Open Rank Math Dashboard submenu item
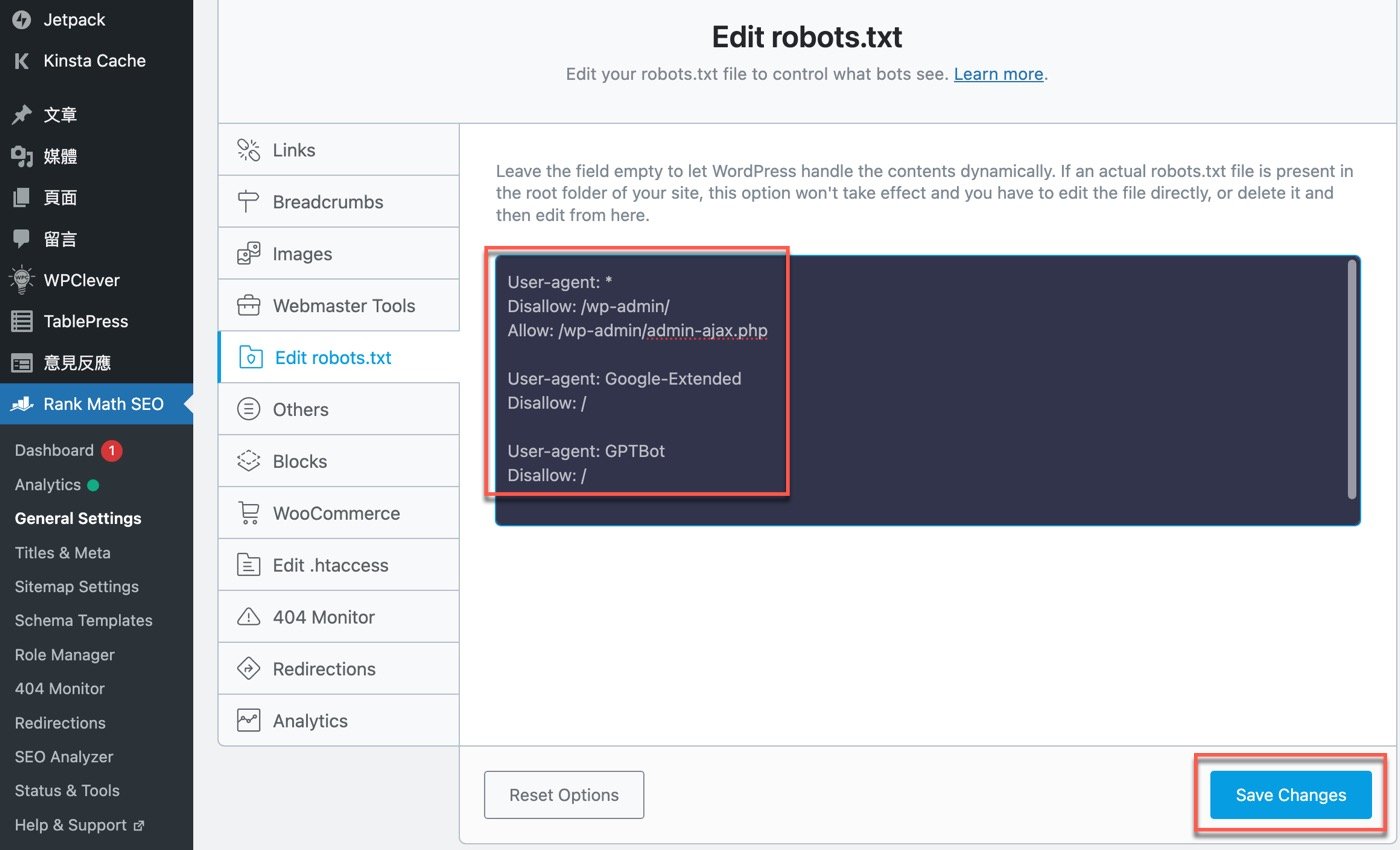This screenshot has height=850, width=1400. 54,450
